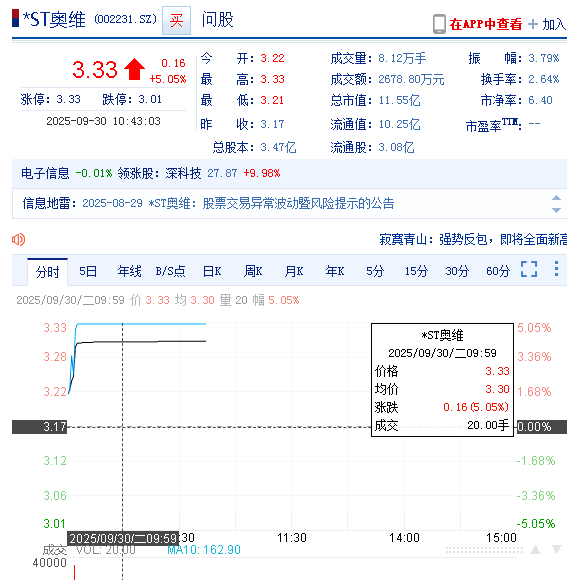Click the 寂寞青山 scrolling comment link
567x580 pixels.
tap(473, 240)
